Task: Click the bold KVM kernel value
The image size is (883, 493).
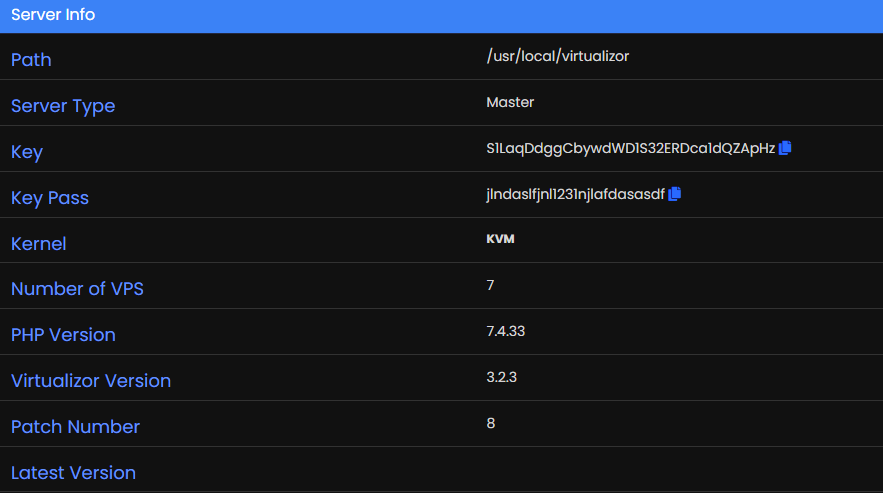Action: pos(500,240)
